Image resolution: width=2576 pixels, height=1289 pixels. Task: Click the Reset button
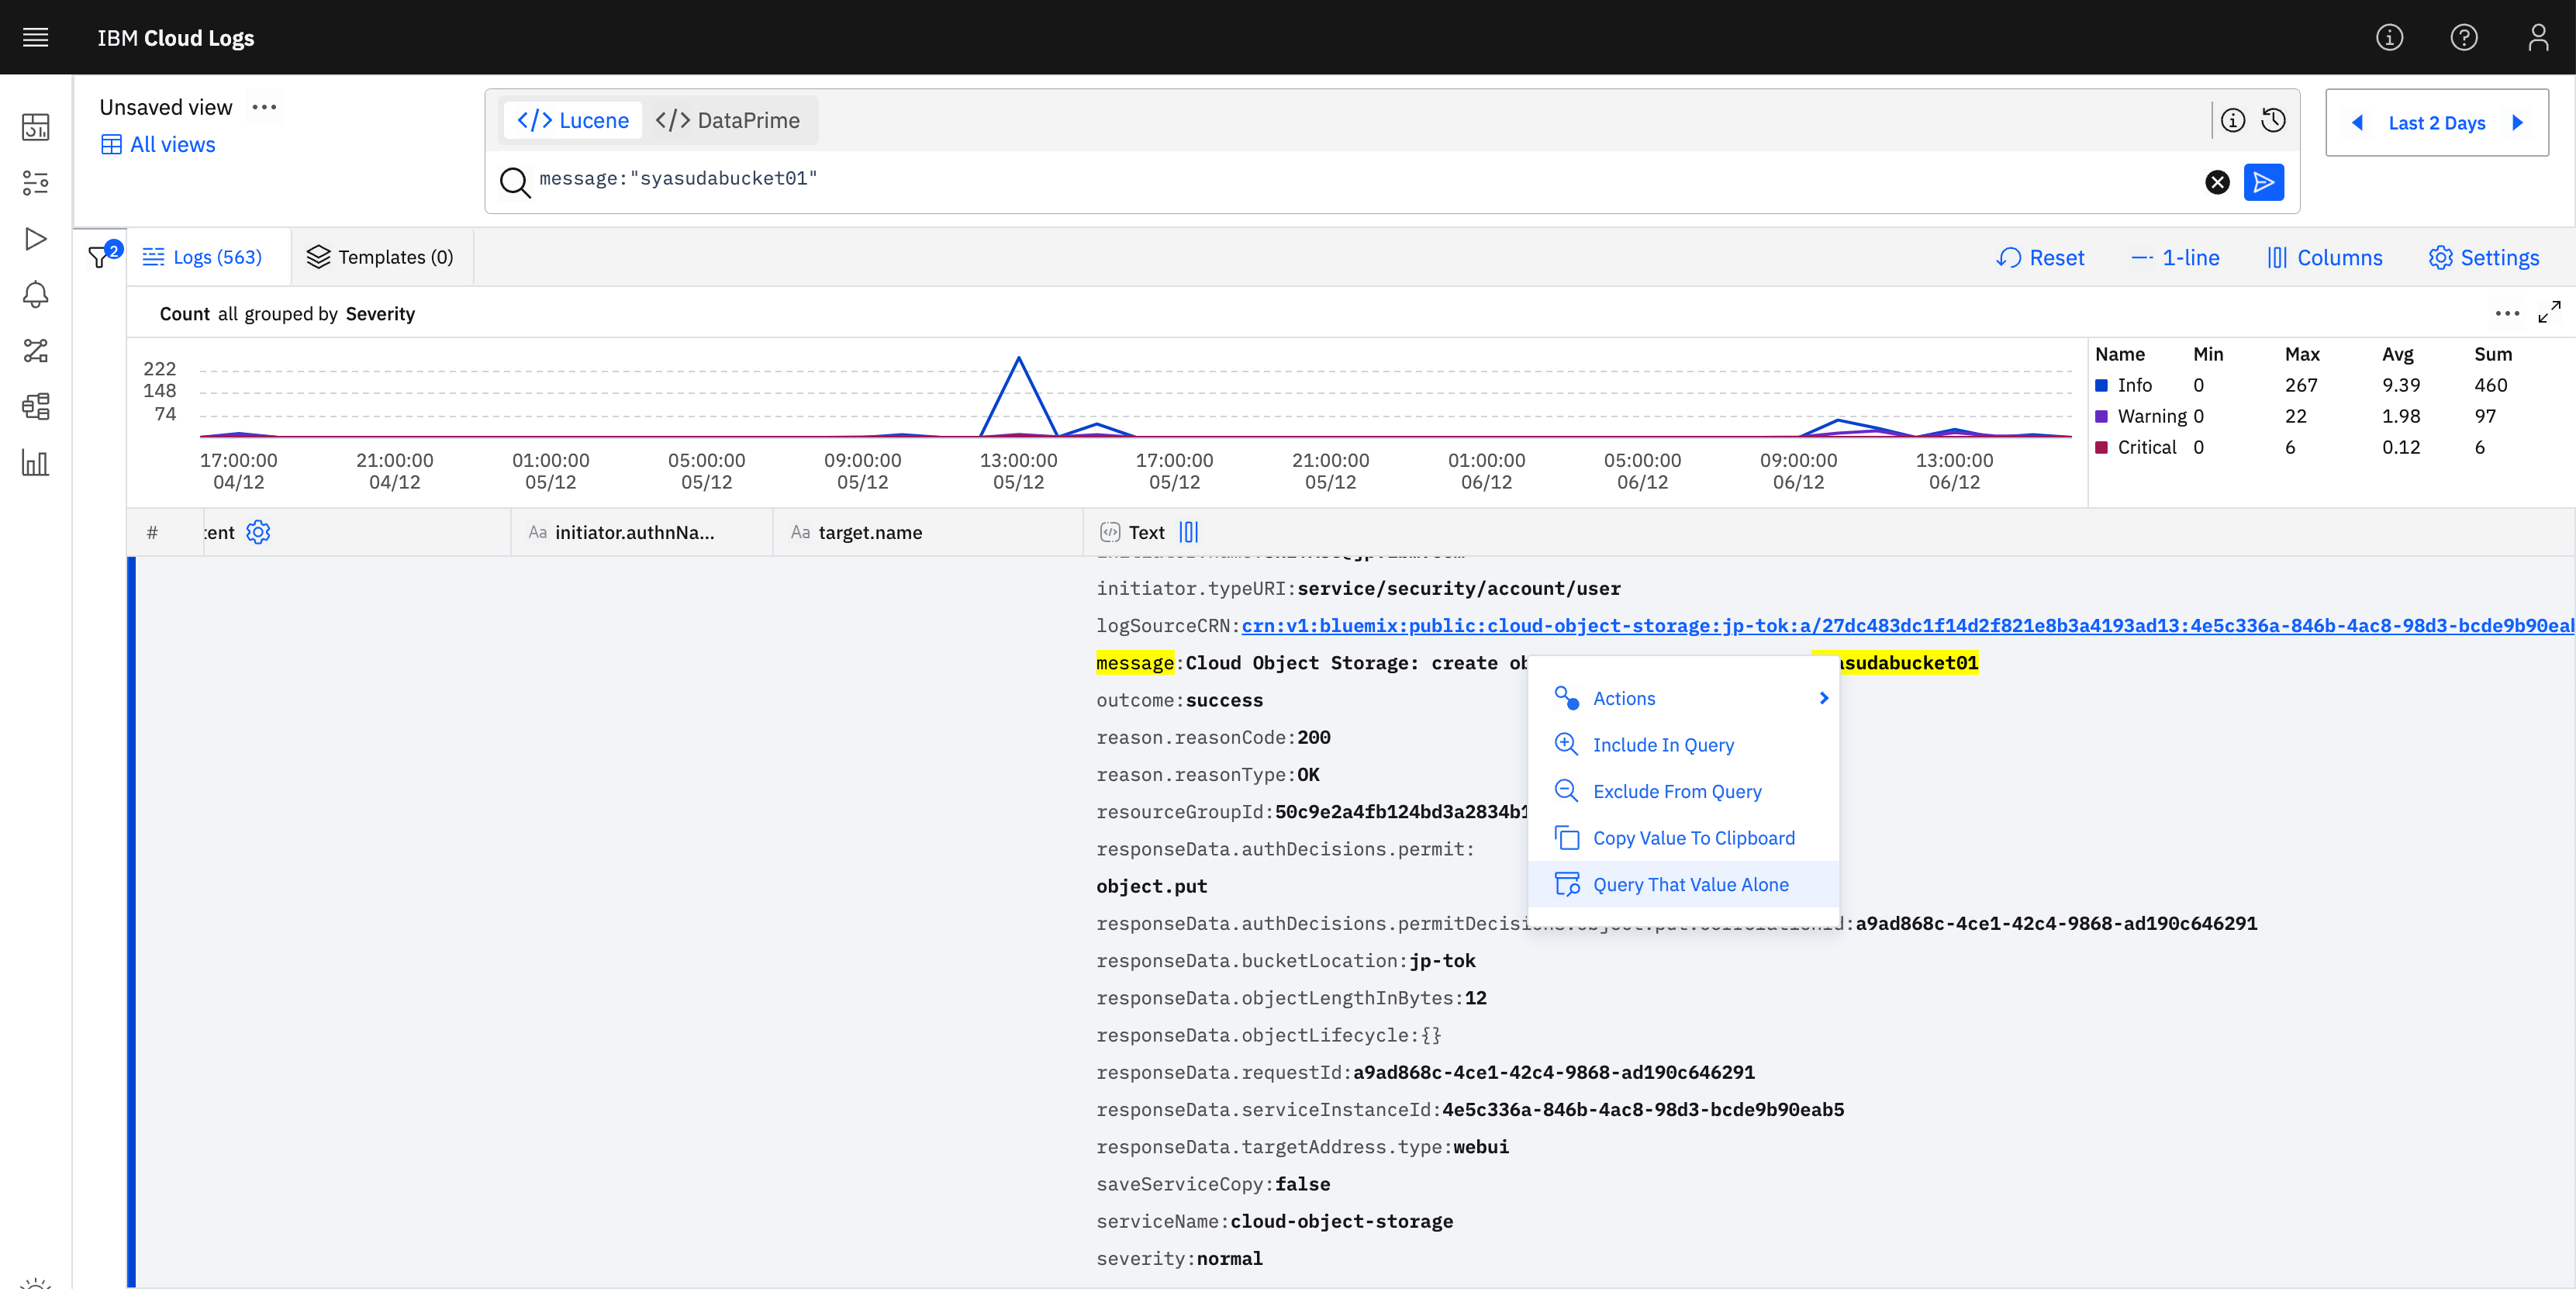[x=2040, y=257]
